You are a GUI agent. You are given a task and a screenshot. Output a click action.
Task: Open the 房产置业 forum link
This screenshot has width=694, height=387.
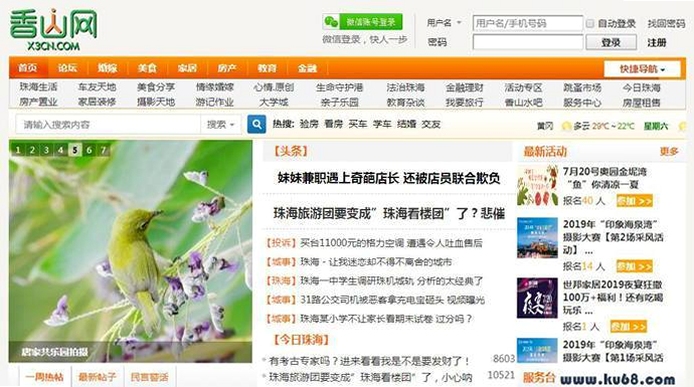(39, 102)
